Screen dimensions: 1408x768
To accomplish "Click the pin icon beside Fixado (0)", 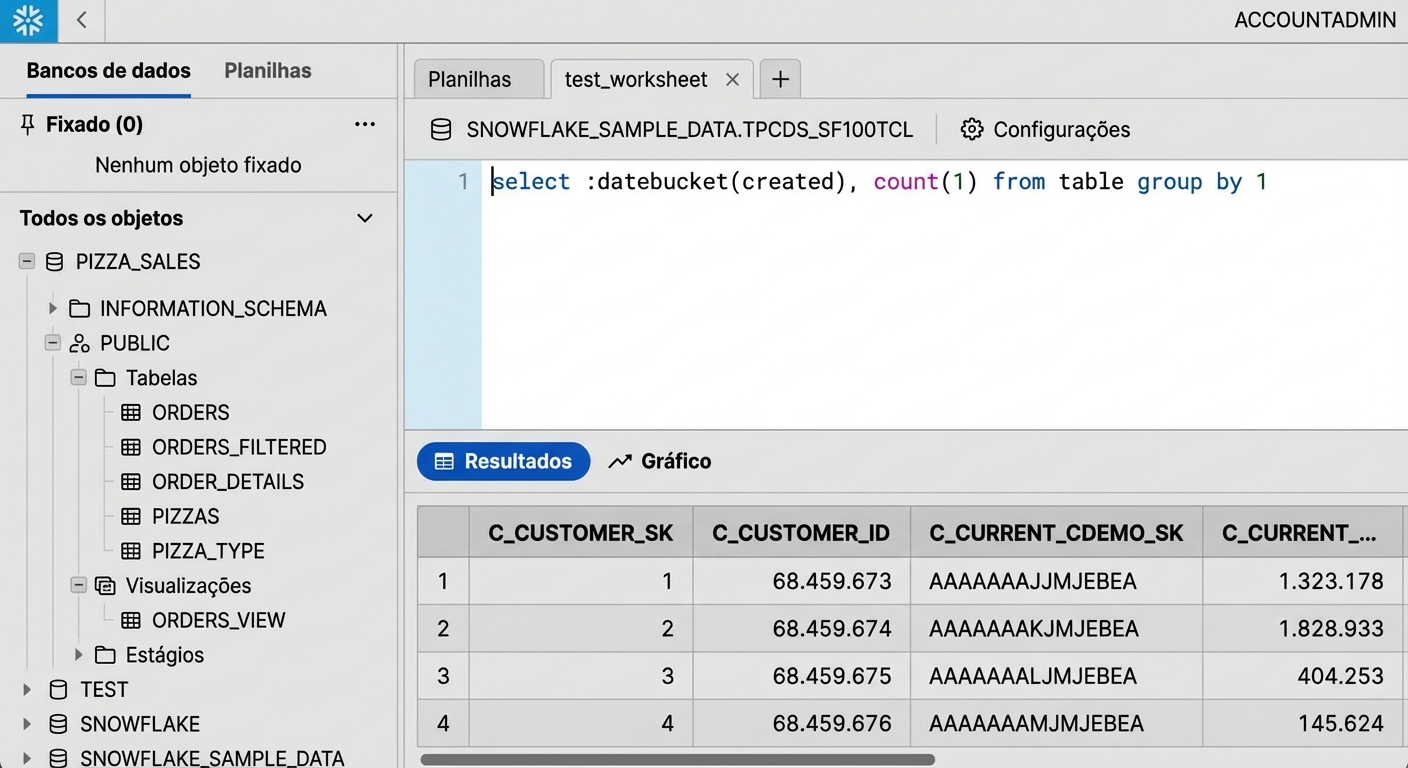I will click(27, 125).
